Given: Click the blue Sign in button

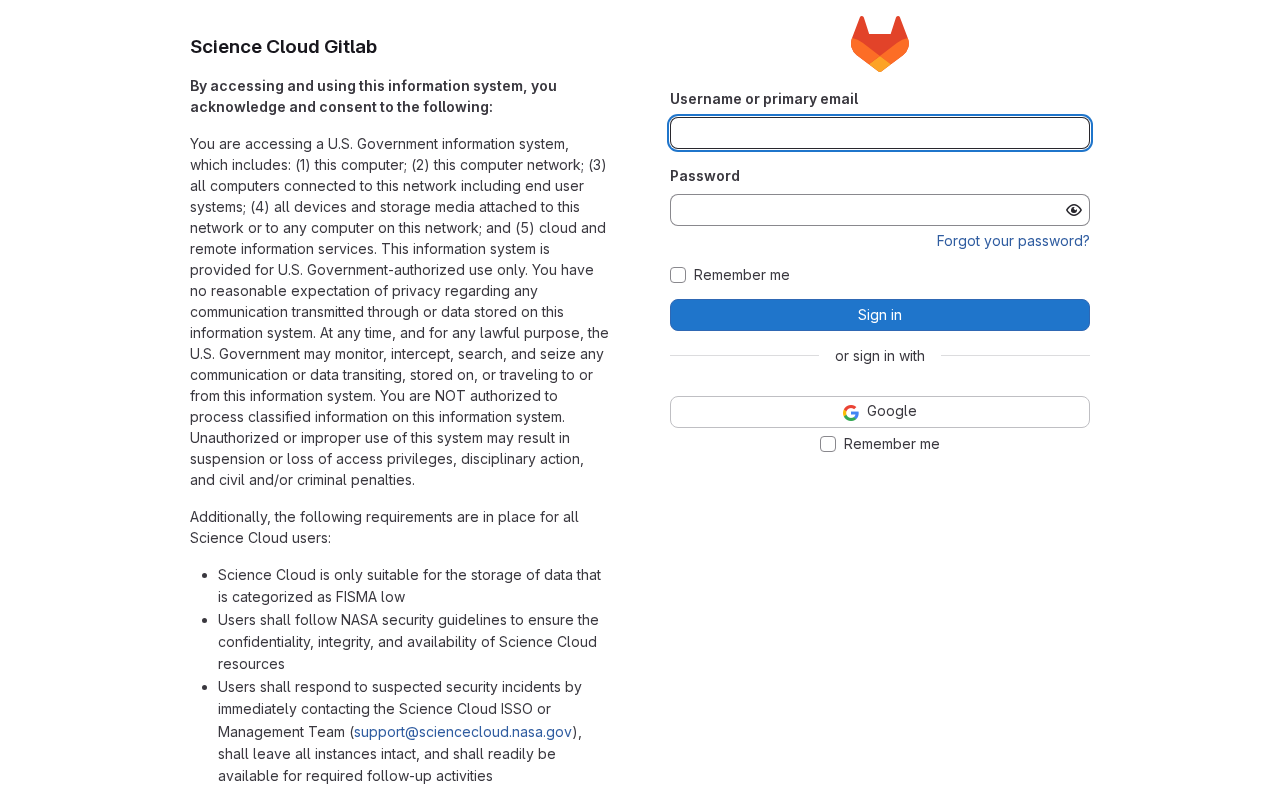Looking at the screenshot, I should coord(880,315).
